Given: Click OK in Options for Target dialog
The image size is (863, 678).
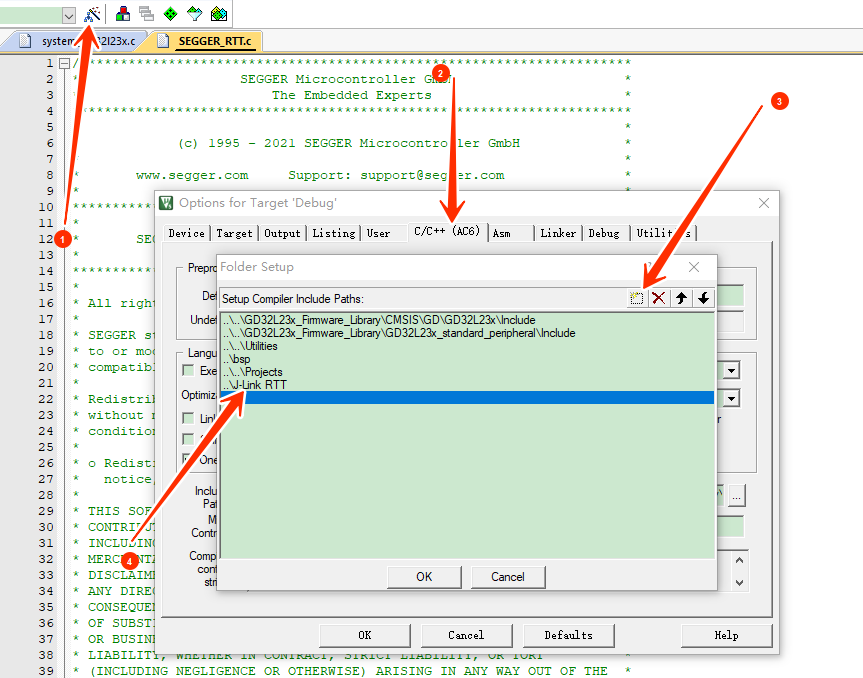Looking at the screenshot, I should (x=365, y=636).
